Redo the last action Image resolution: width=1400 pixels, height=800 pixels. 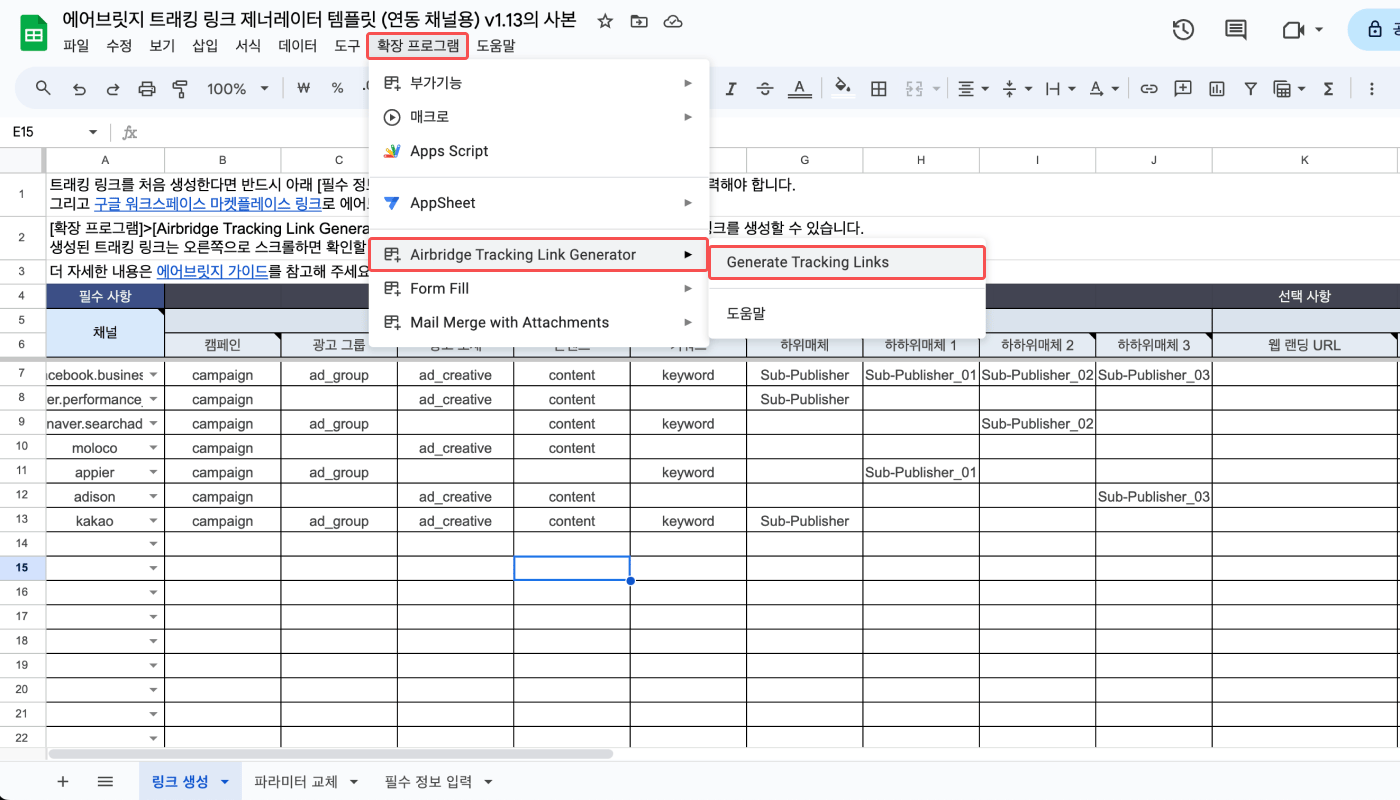click(x=113, y=89)
